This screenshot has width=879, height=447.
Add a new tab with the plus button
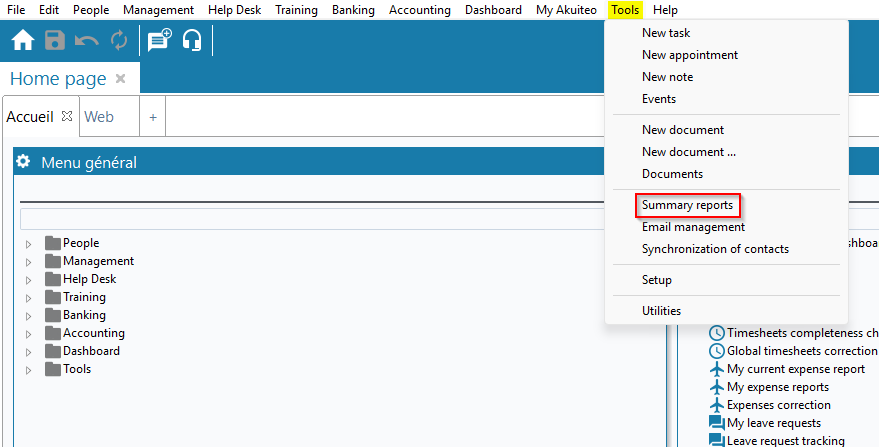click(153, 117)
